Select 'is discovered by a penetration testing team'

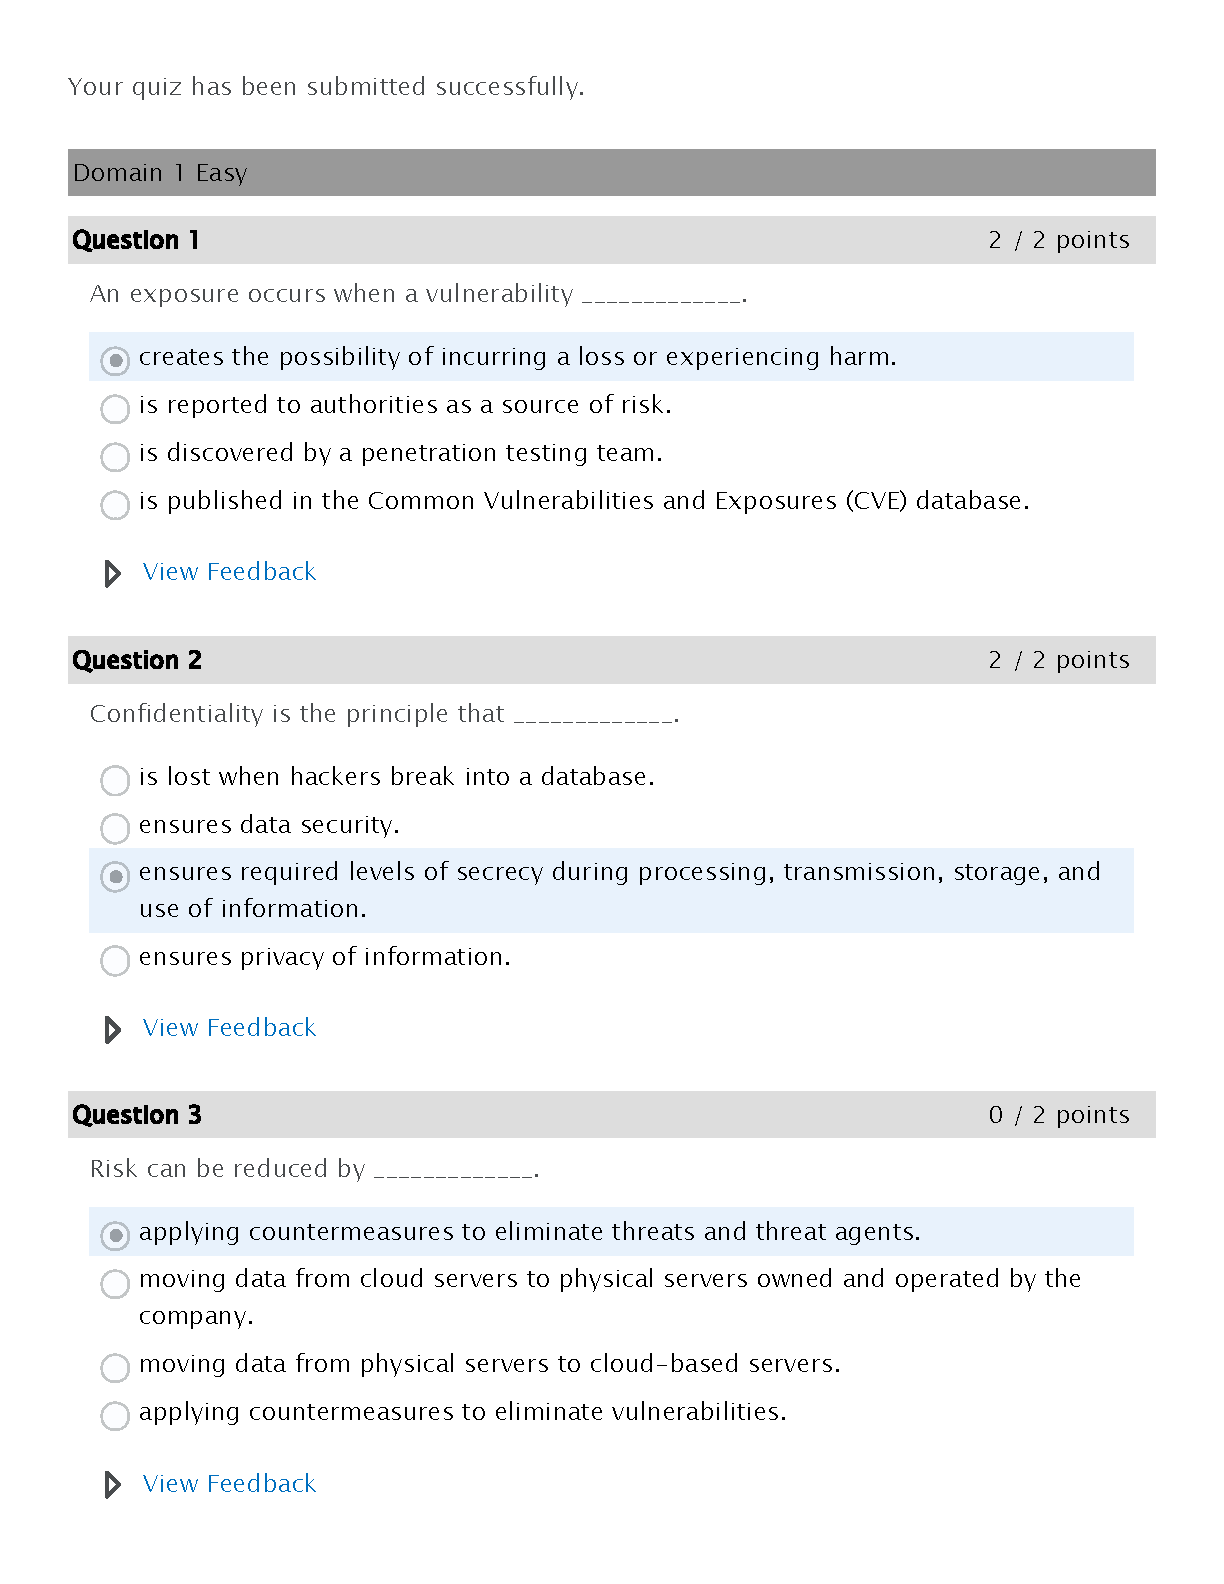(x=115, y=456)
